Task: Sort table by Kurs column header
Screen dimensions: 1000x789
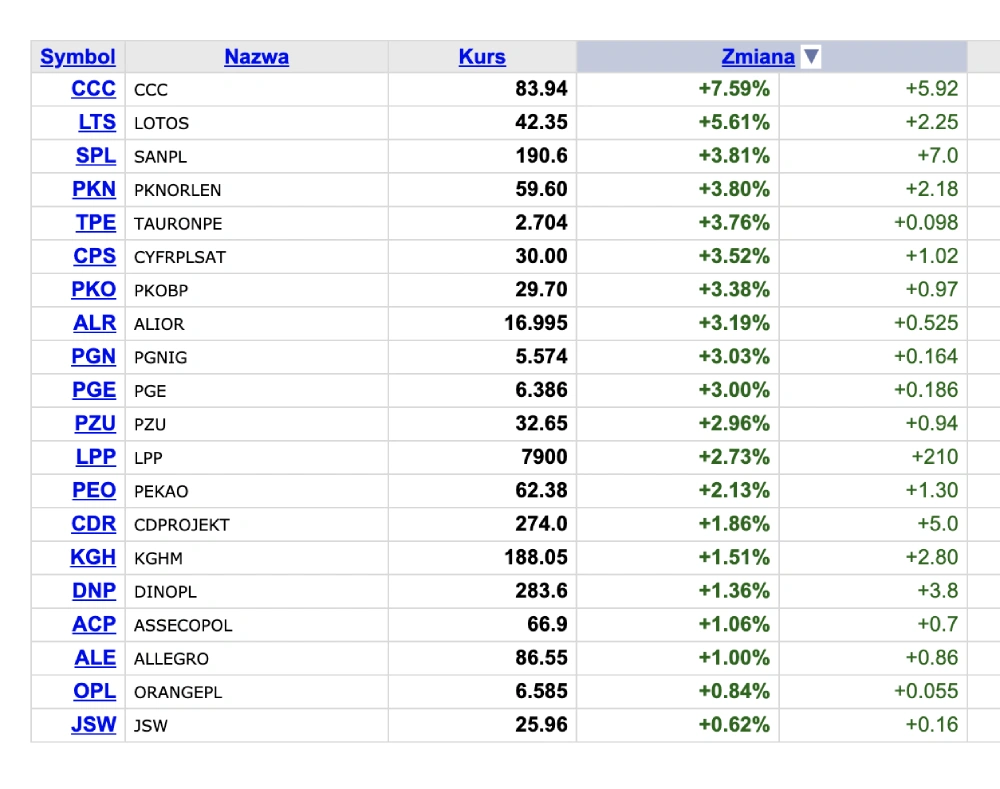Action: tap(482, 57)
